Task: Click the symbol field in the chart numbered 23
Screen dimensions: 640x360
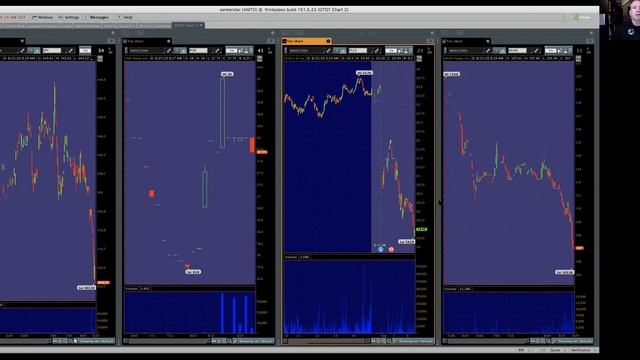Action: point(306,51)
